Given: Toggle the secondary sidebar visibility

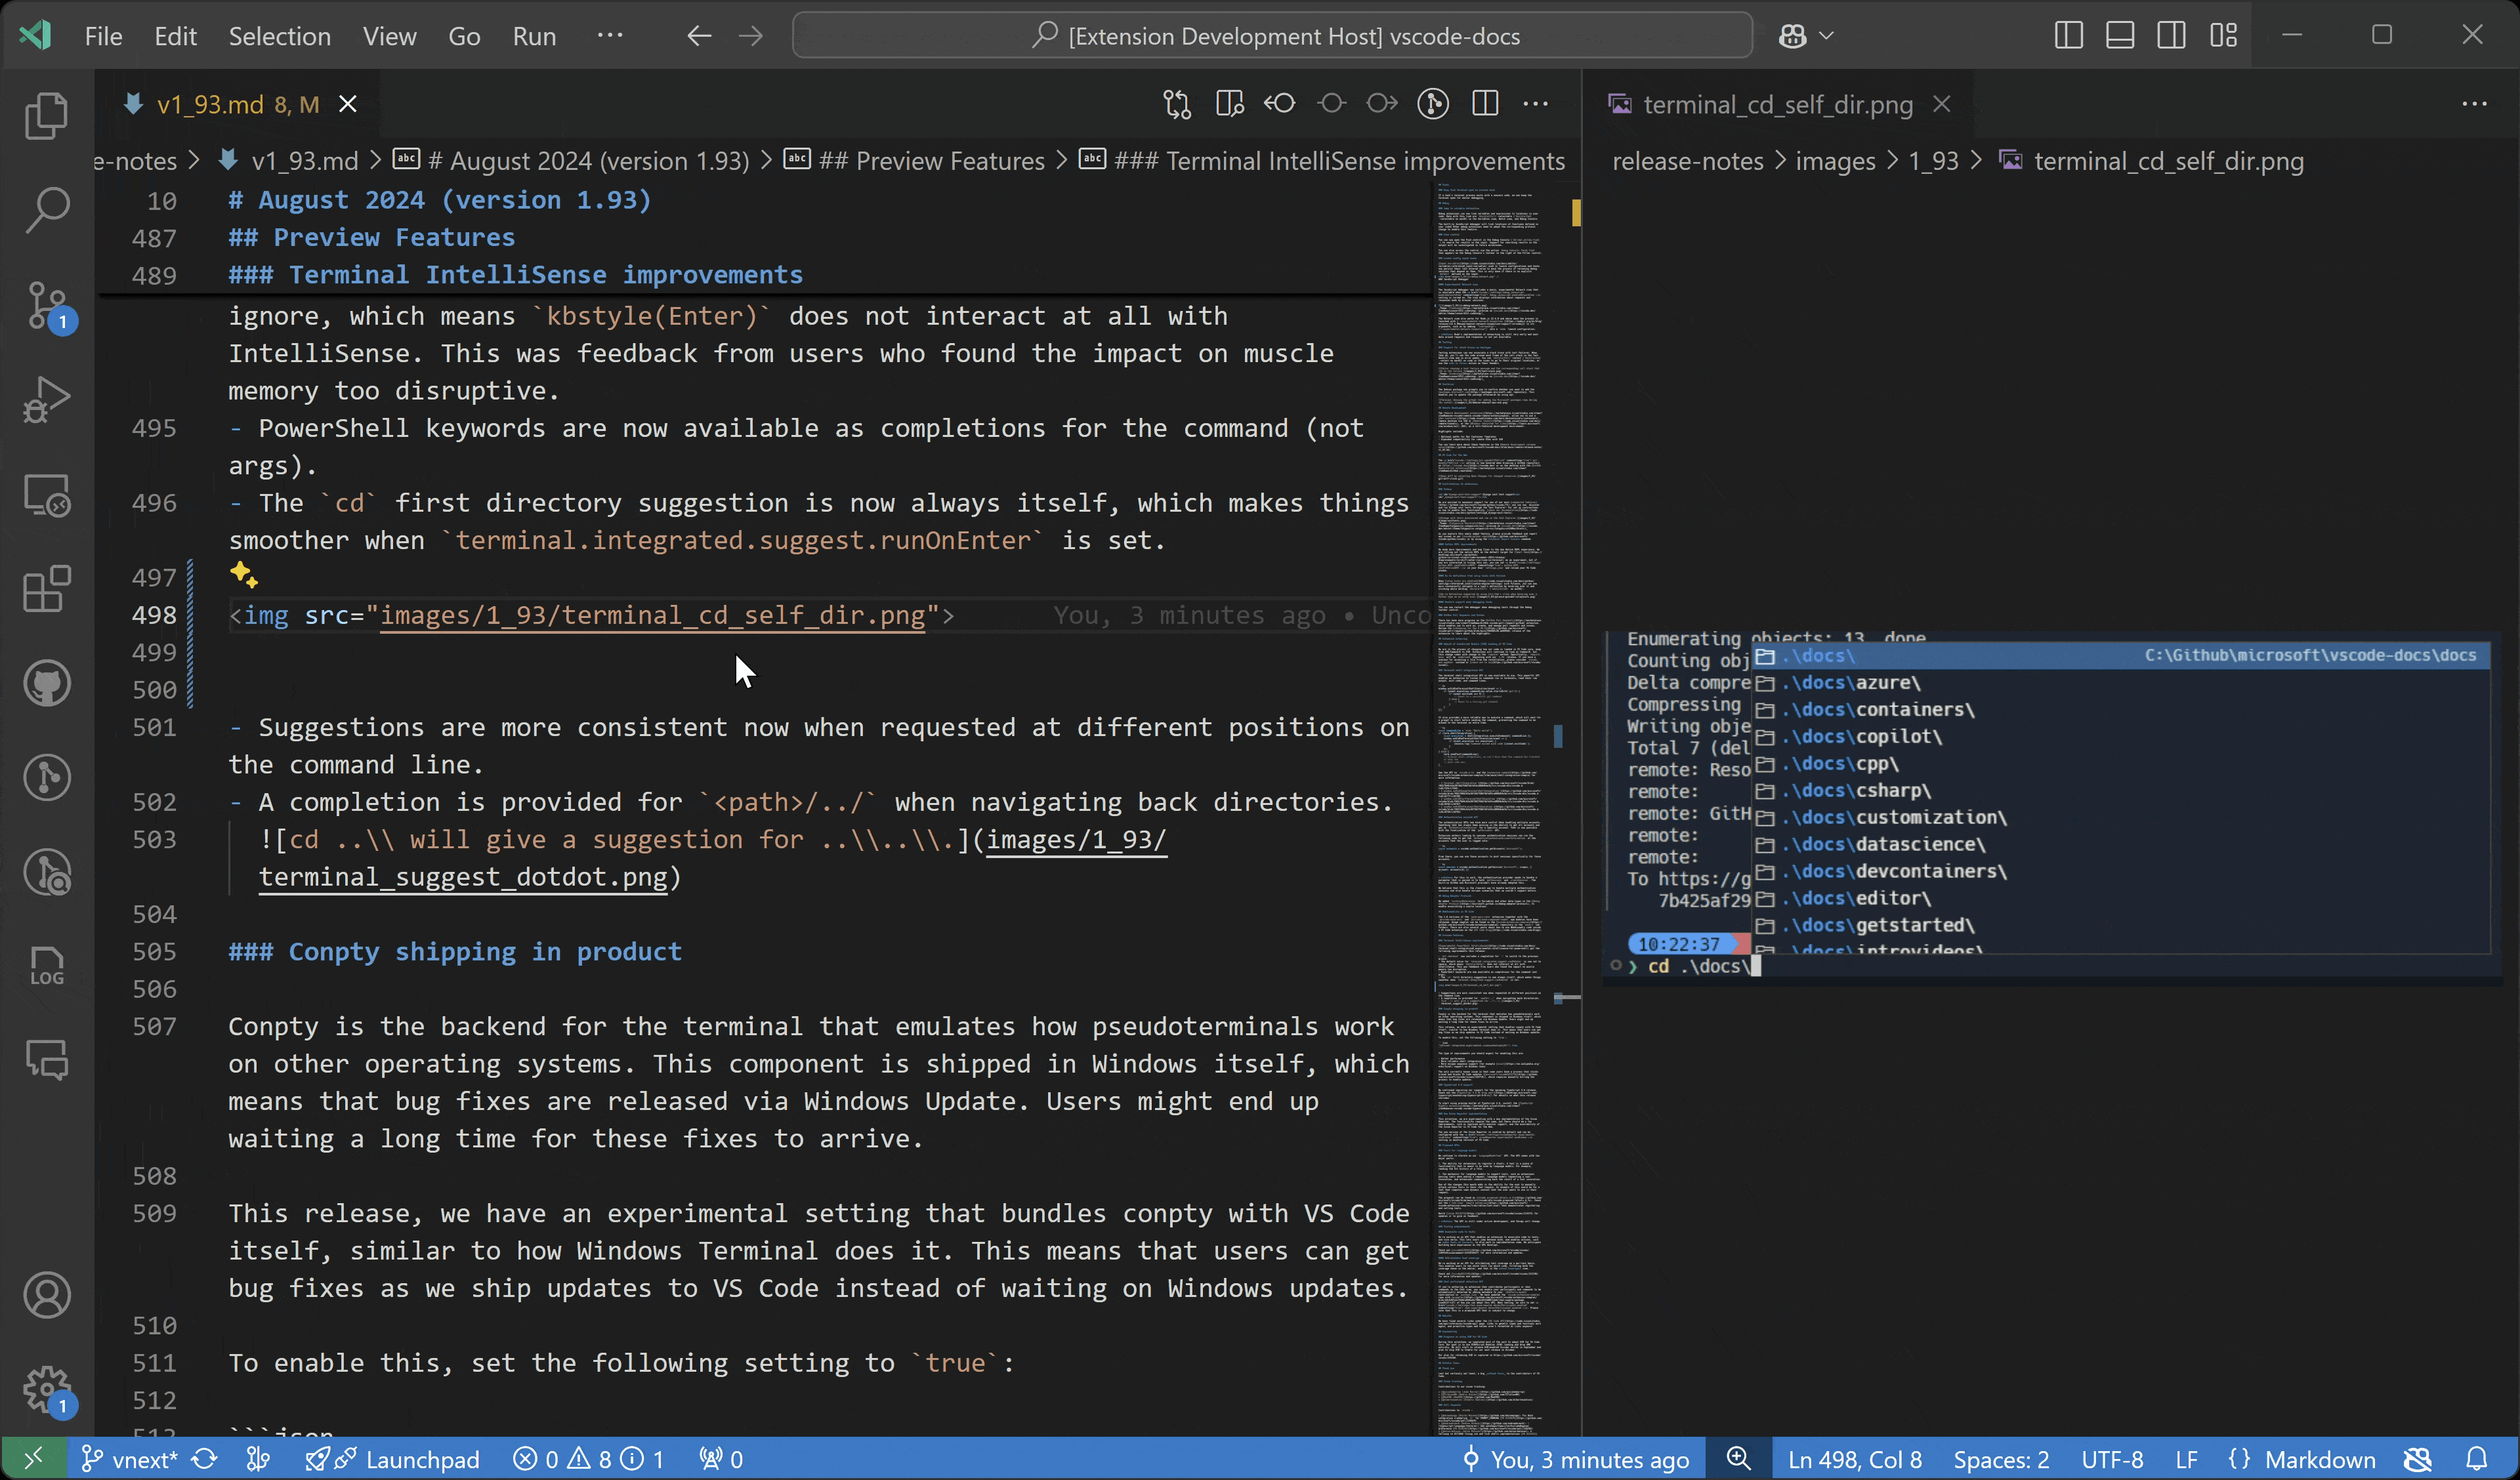Looking at the screenshot, I should pyautogui.click(x=2172, y=35).
